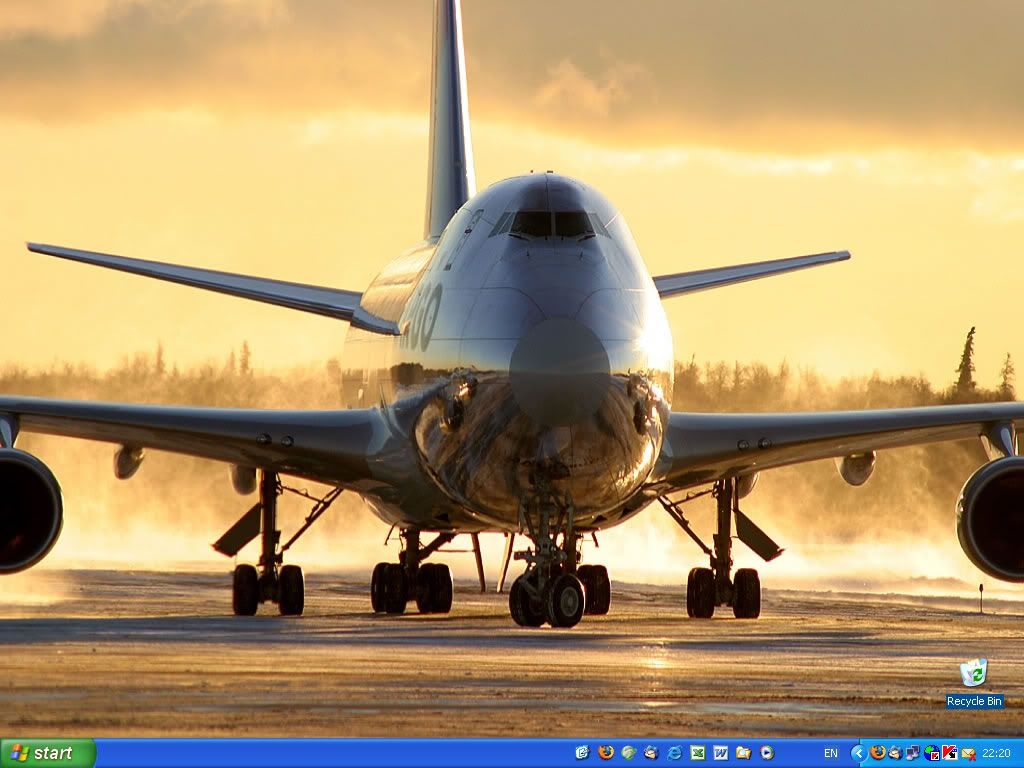Expand hidden system tray icons arrow

859,754
